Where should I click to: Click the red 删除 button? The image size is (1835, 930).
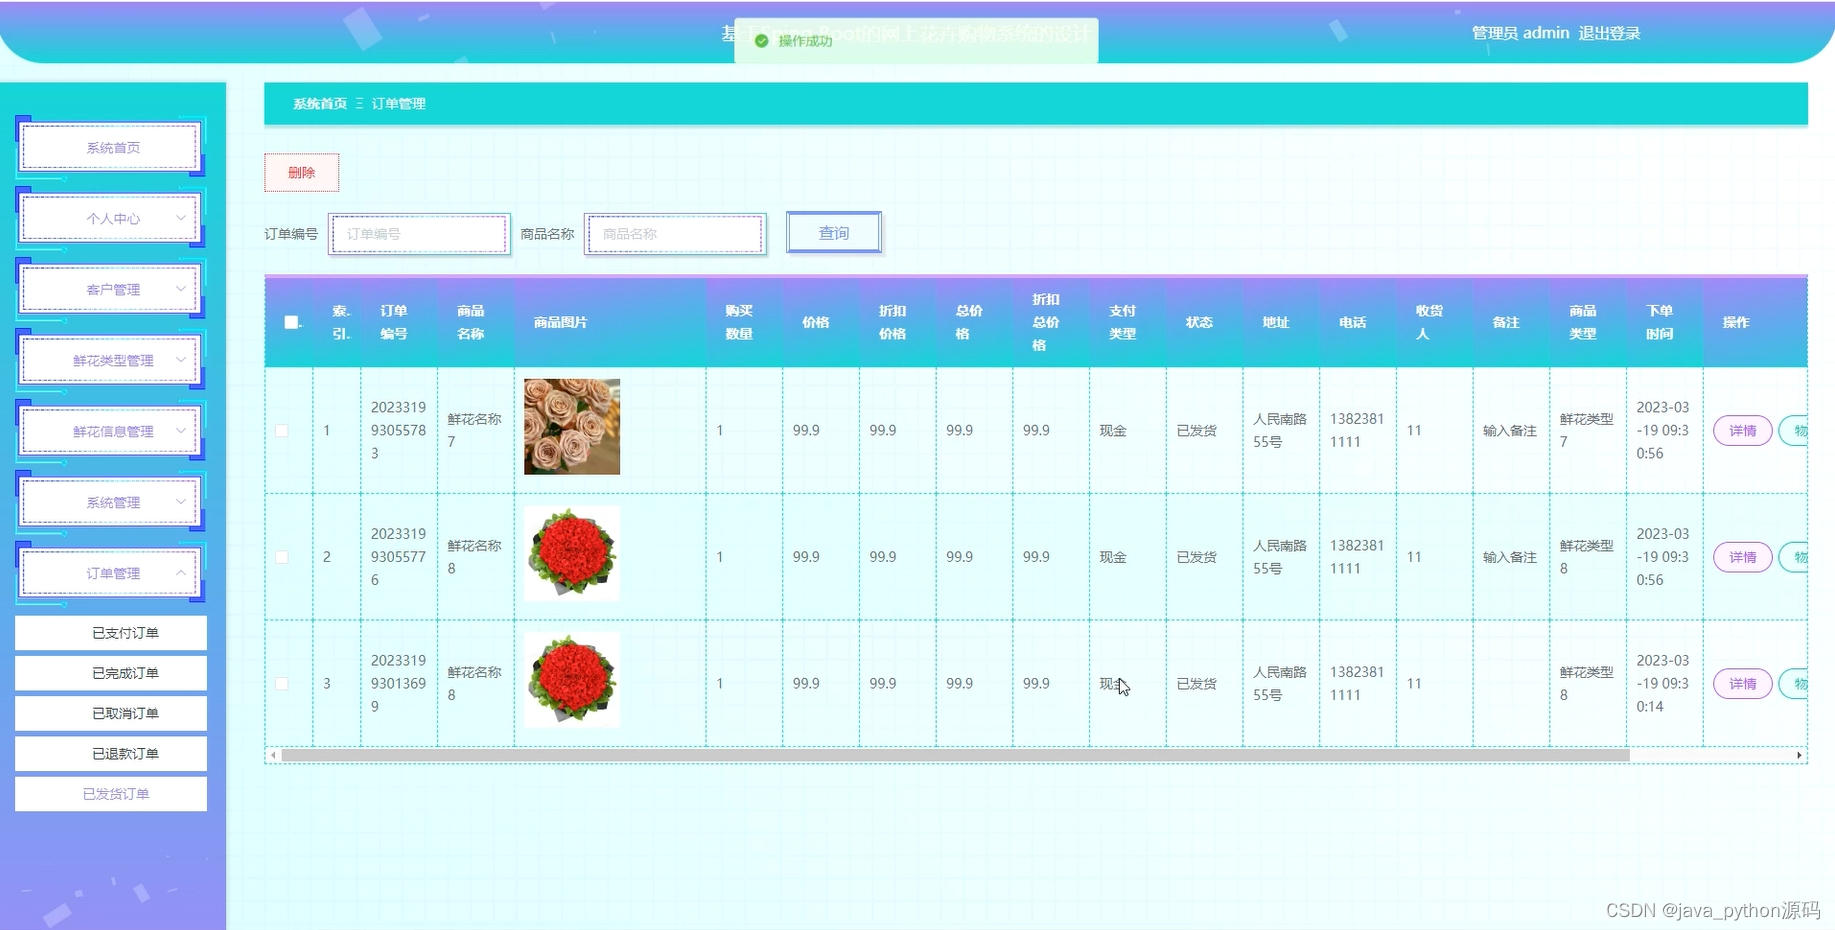click(x=301, y=172)
